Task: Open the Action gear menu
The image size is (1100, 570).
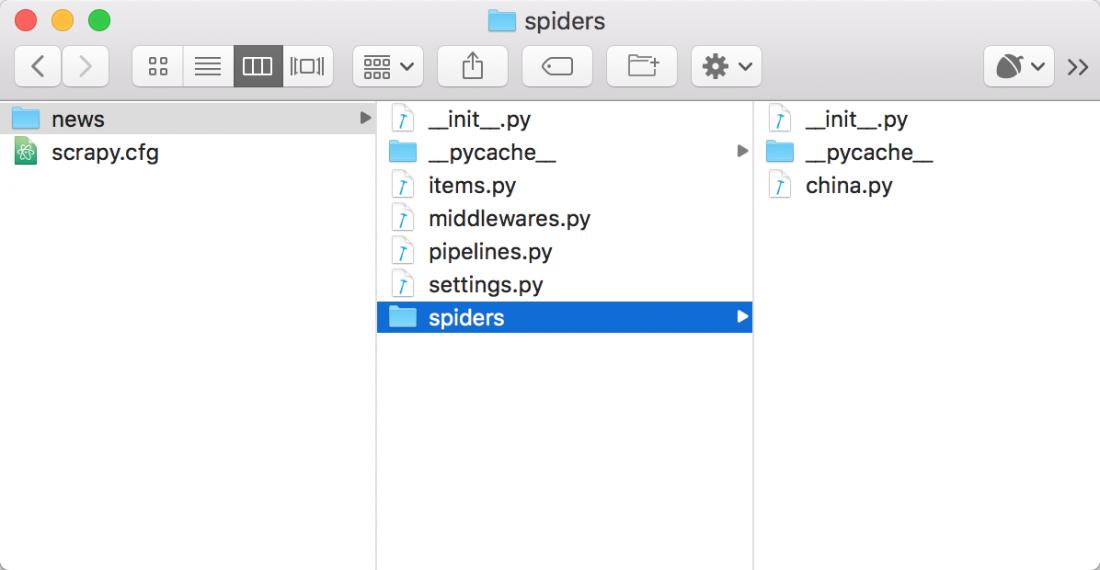Action: [x=726, y=67]
